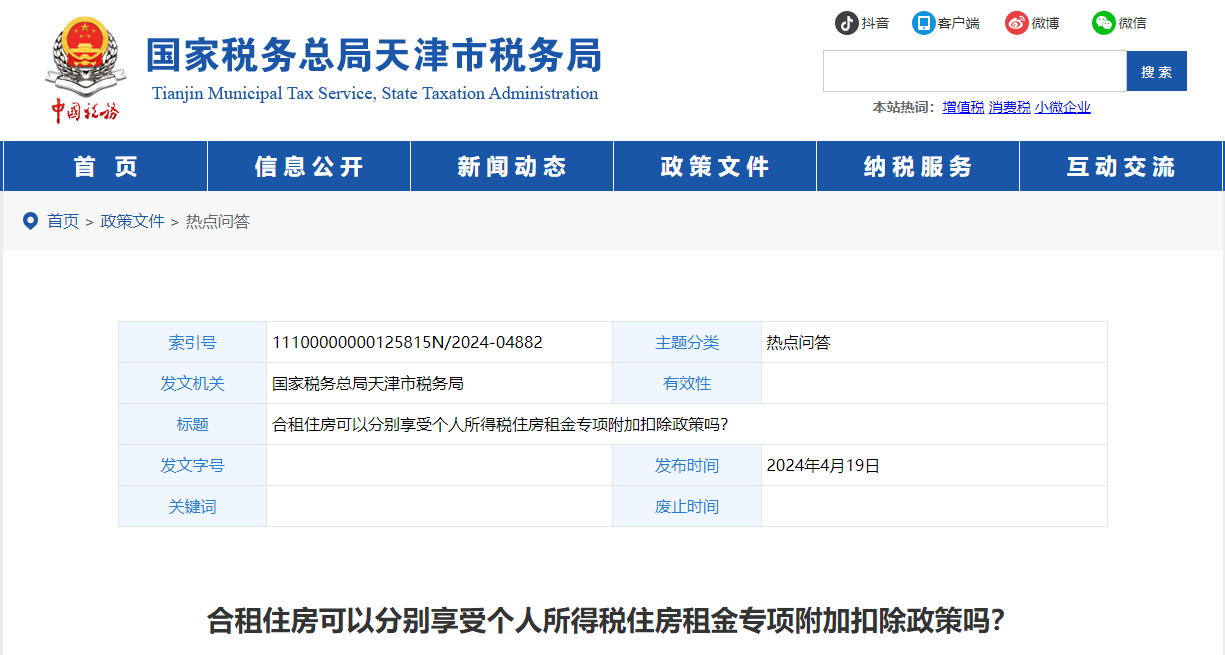
Task: Click the China Tax emblem logo
Action: point(85,70)
